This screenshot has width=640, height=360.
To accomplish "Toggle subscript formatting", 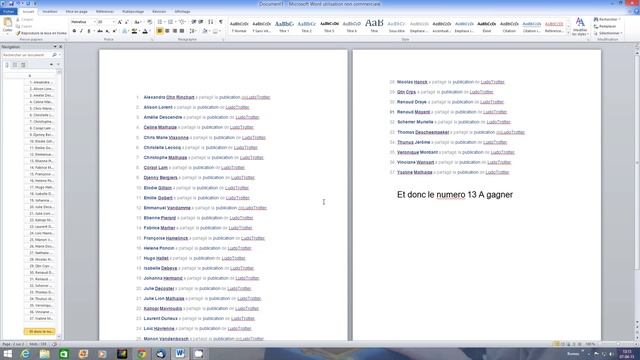I will pyautogui.click(x=107, y=31).
